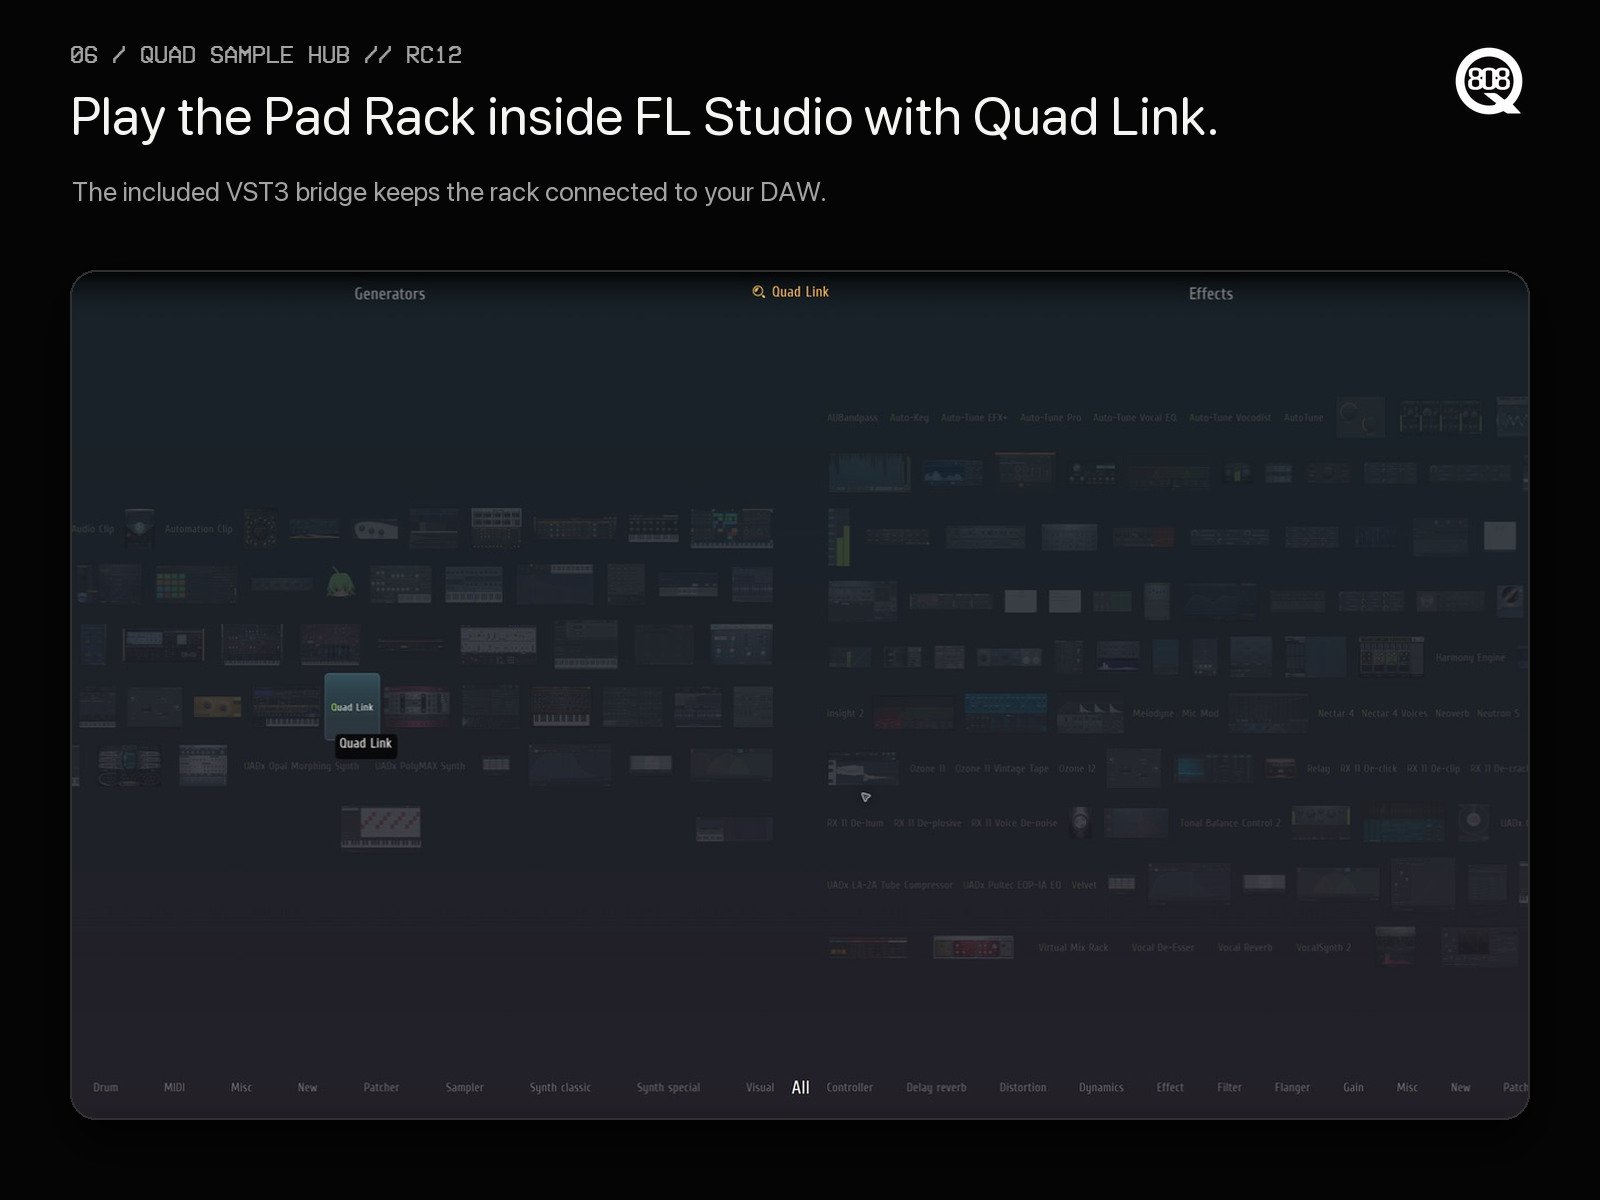Viewport: 1600px width, 1200px height.
Task: Open the Synth special category
Action: 668,1088
